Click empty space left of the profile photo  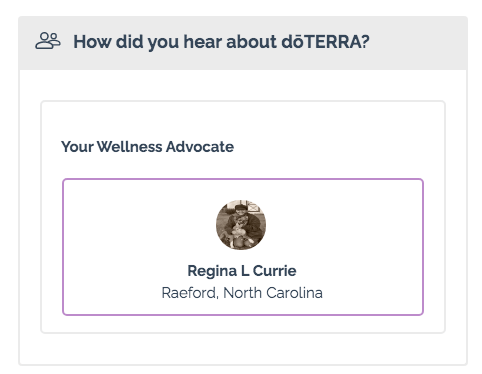140,225
